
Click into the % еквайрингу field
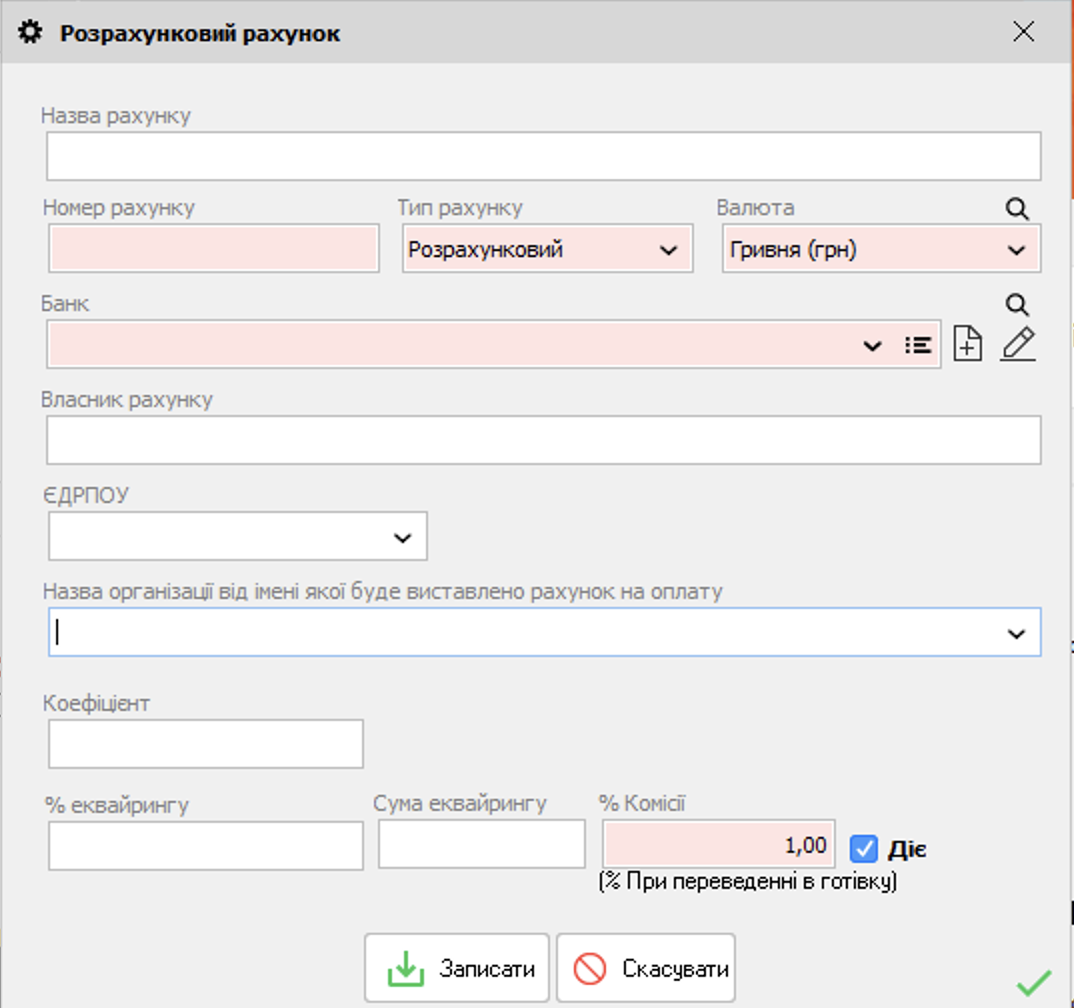(205, 846)
